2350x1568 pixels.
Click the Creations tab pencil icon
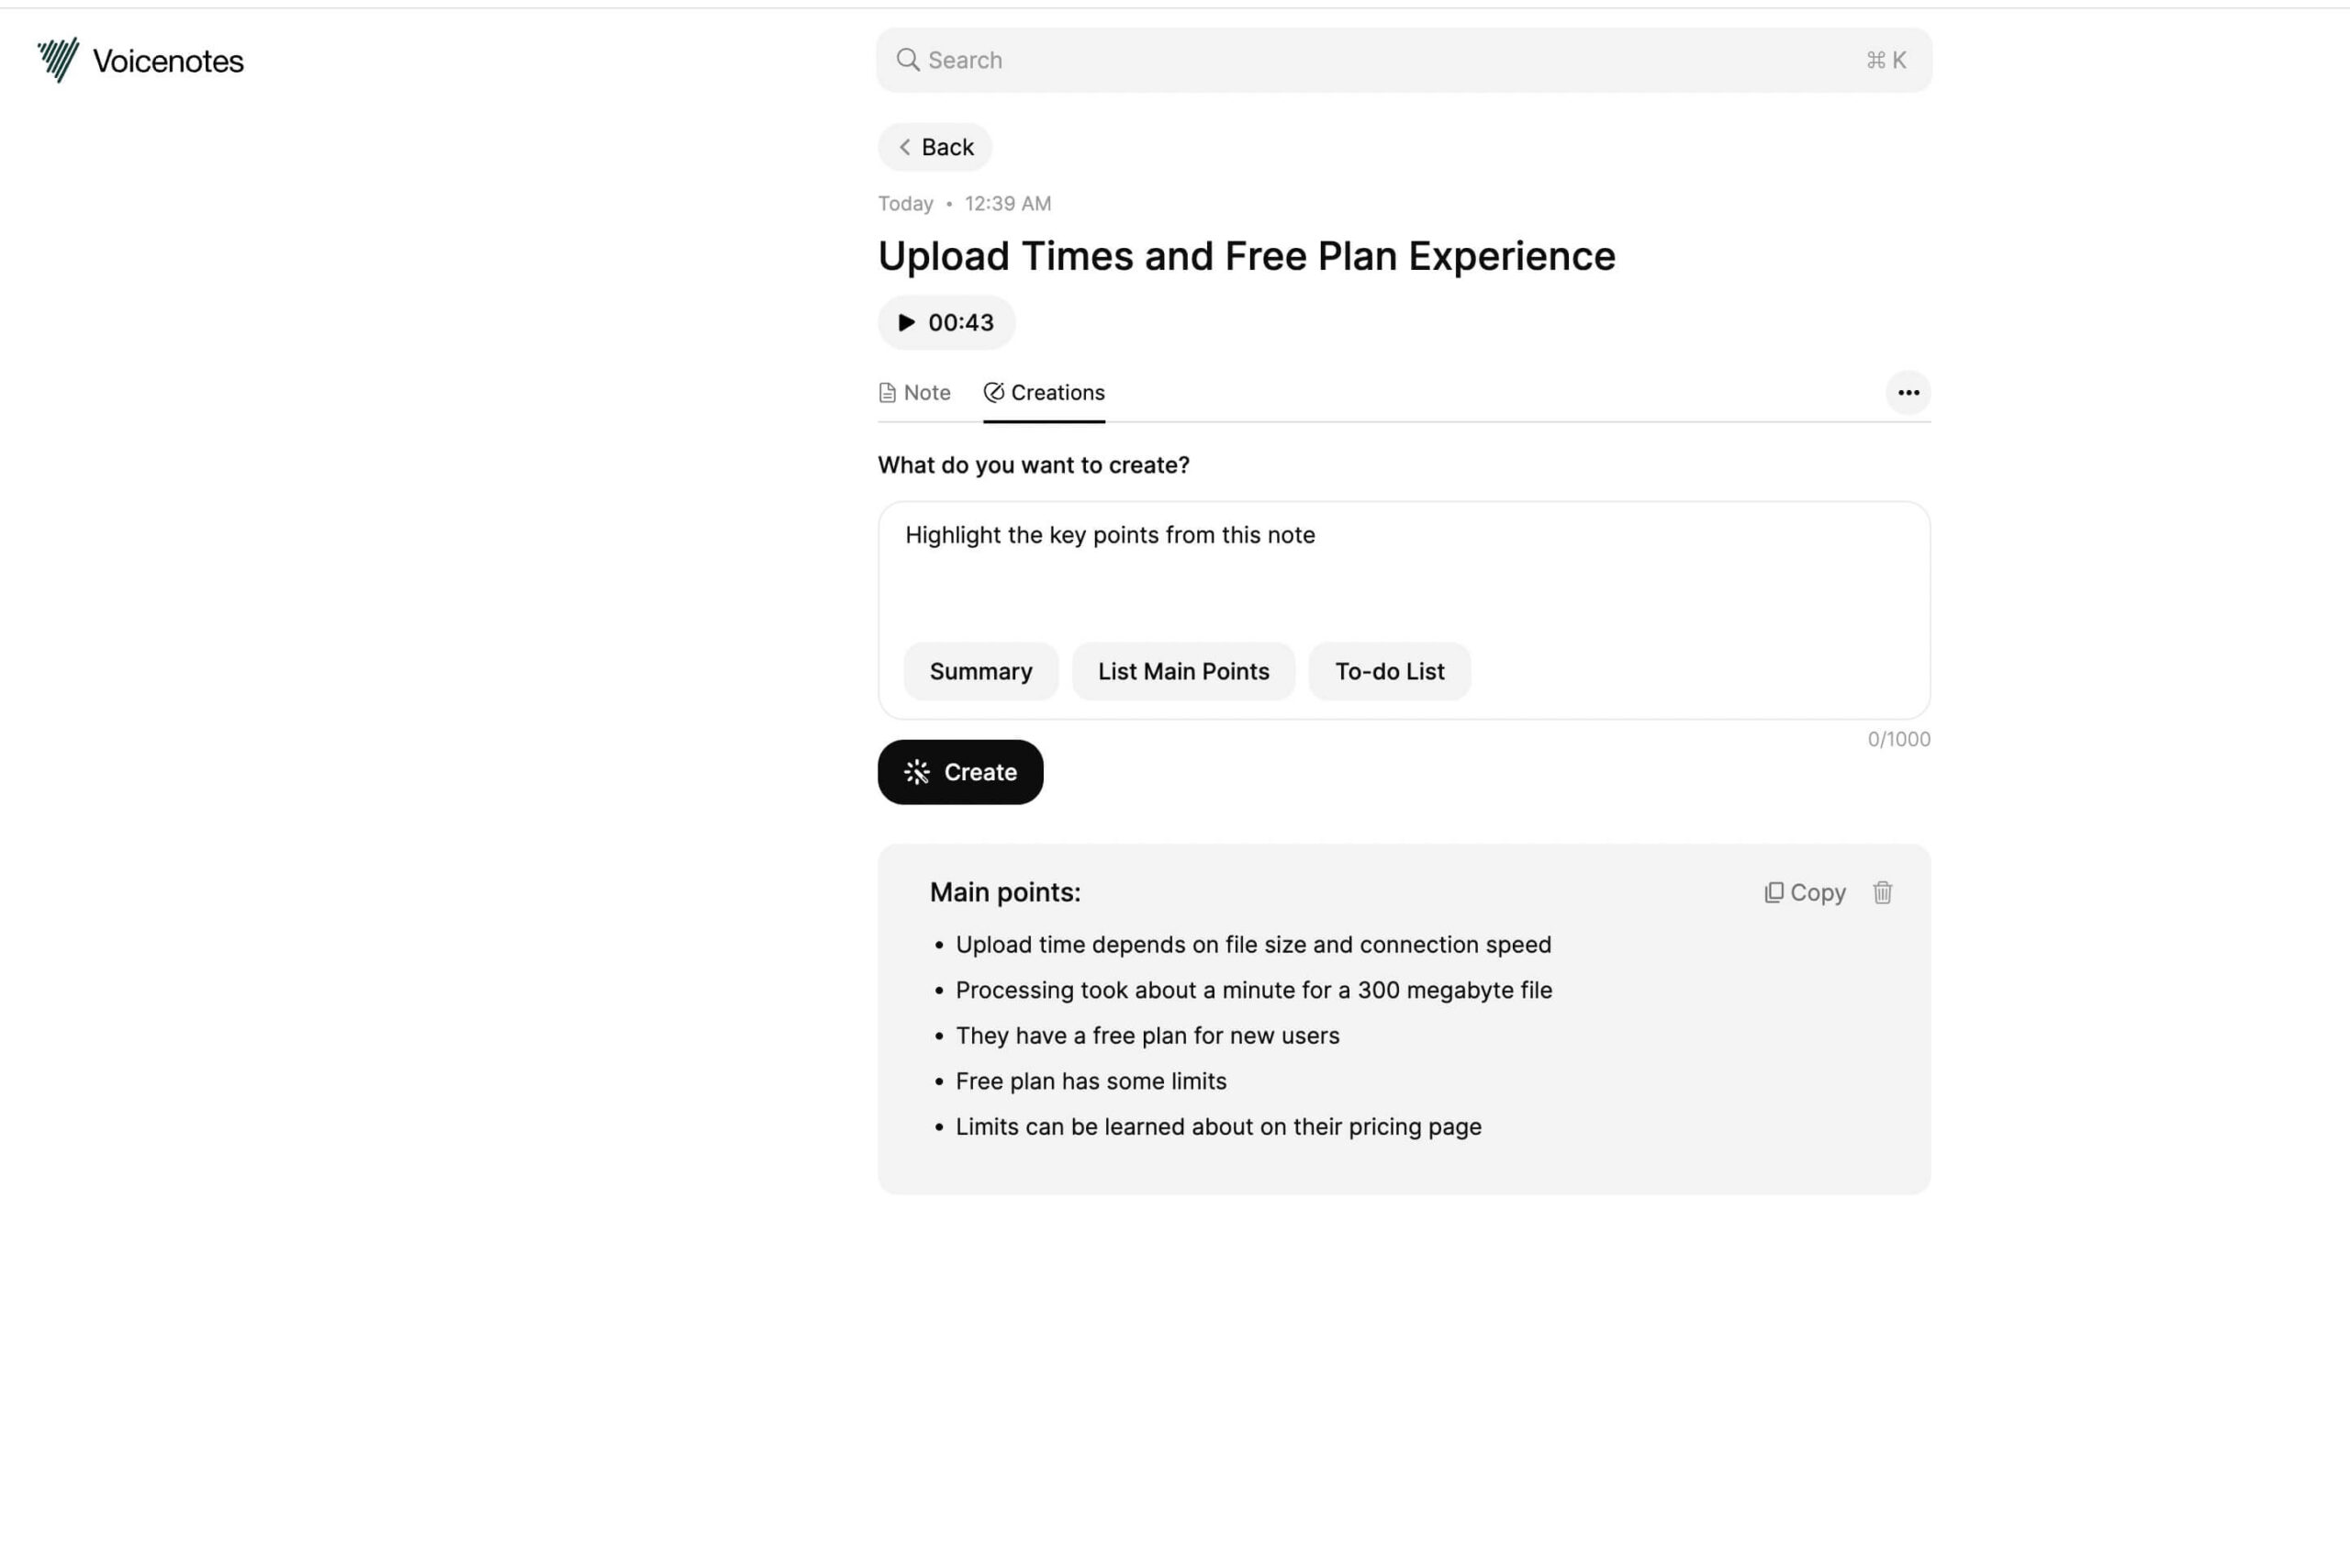(x=993, y=392)
